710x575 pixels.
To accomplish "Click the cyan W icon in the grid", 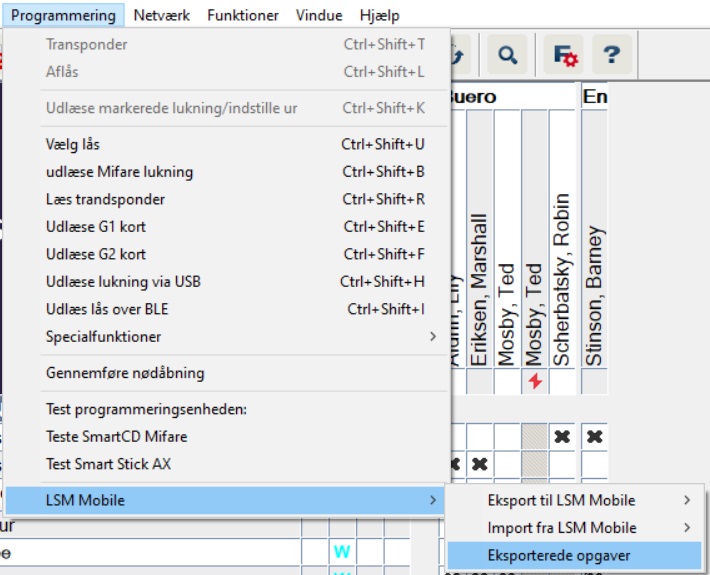I will pos(342,552).
